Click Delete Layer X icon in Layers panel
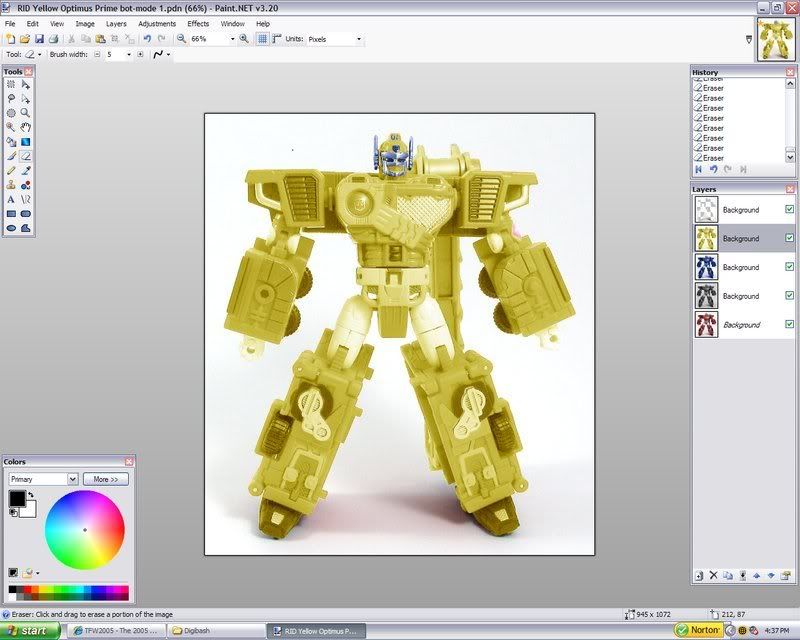 coord(713,576)
